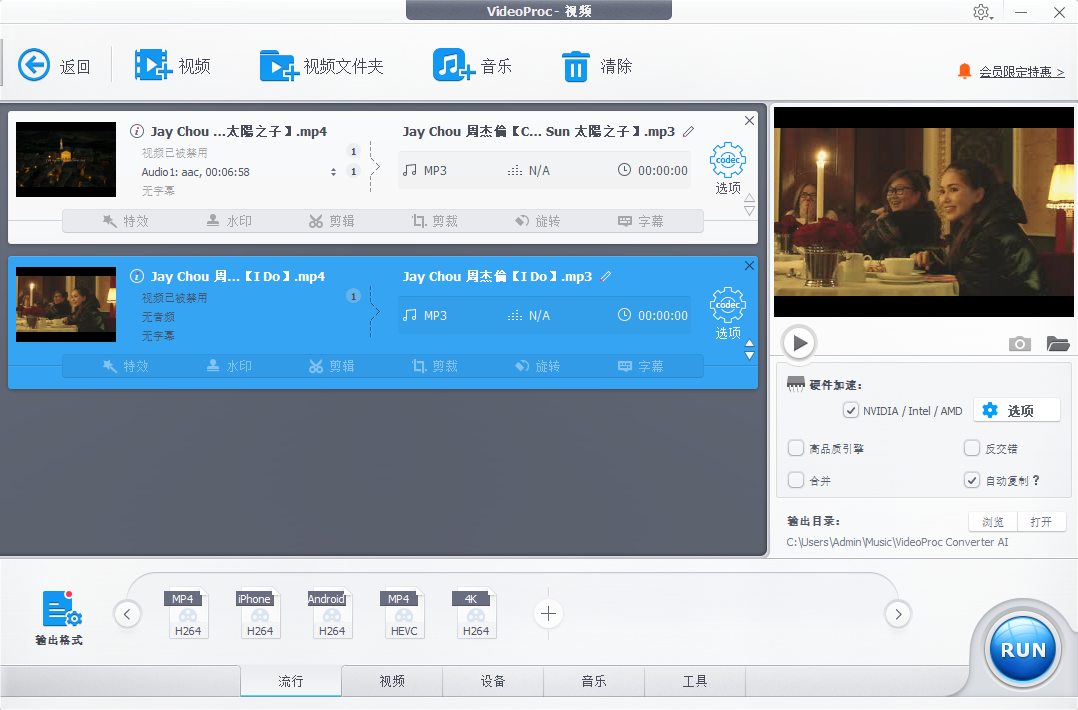Open 特效 effects for the 太陽之子 item
This screenshot has height=710, width=1078.
(126, 221)
